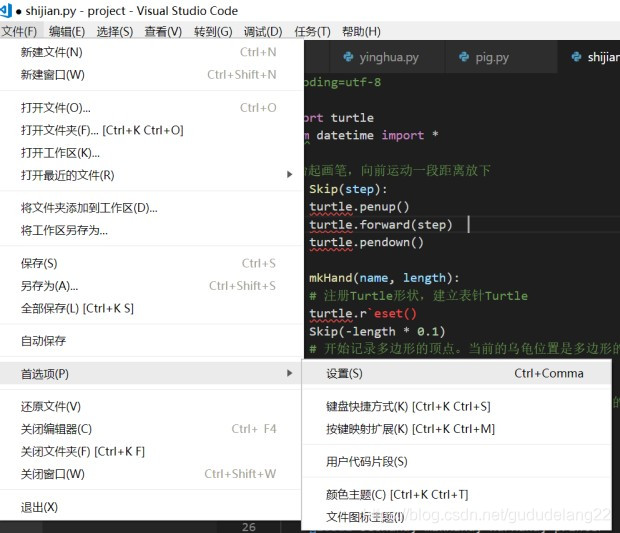Click the mkHand(name, length): line

(384, 278)
